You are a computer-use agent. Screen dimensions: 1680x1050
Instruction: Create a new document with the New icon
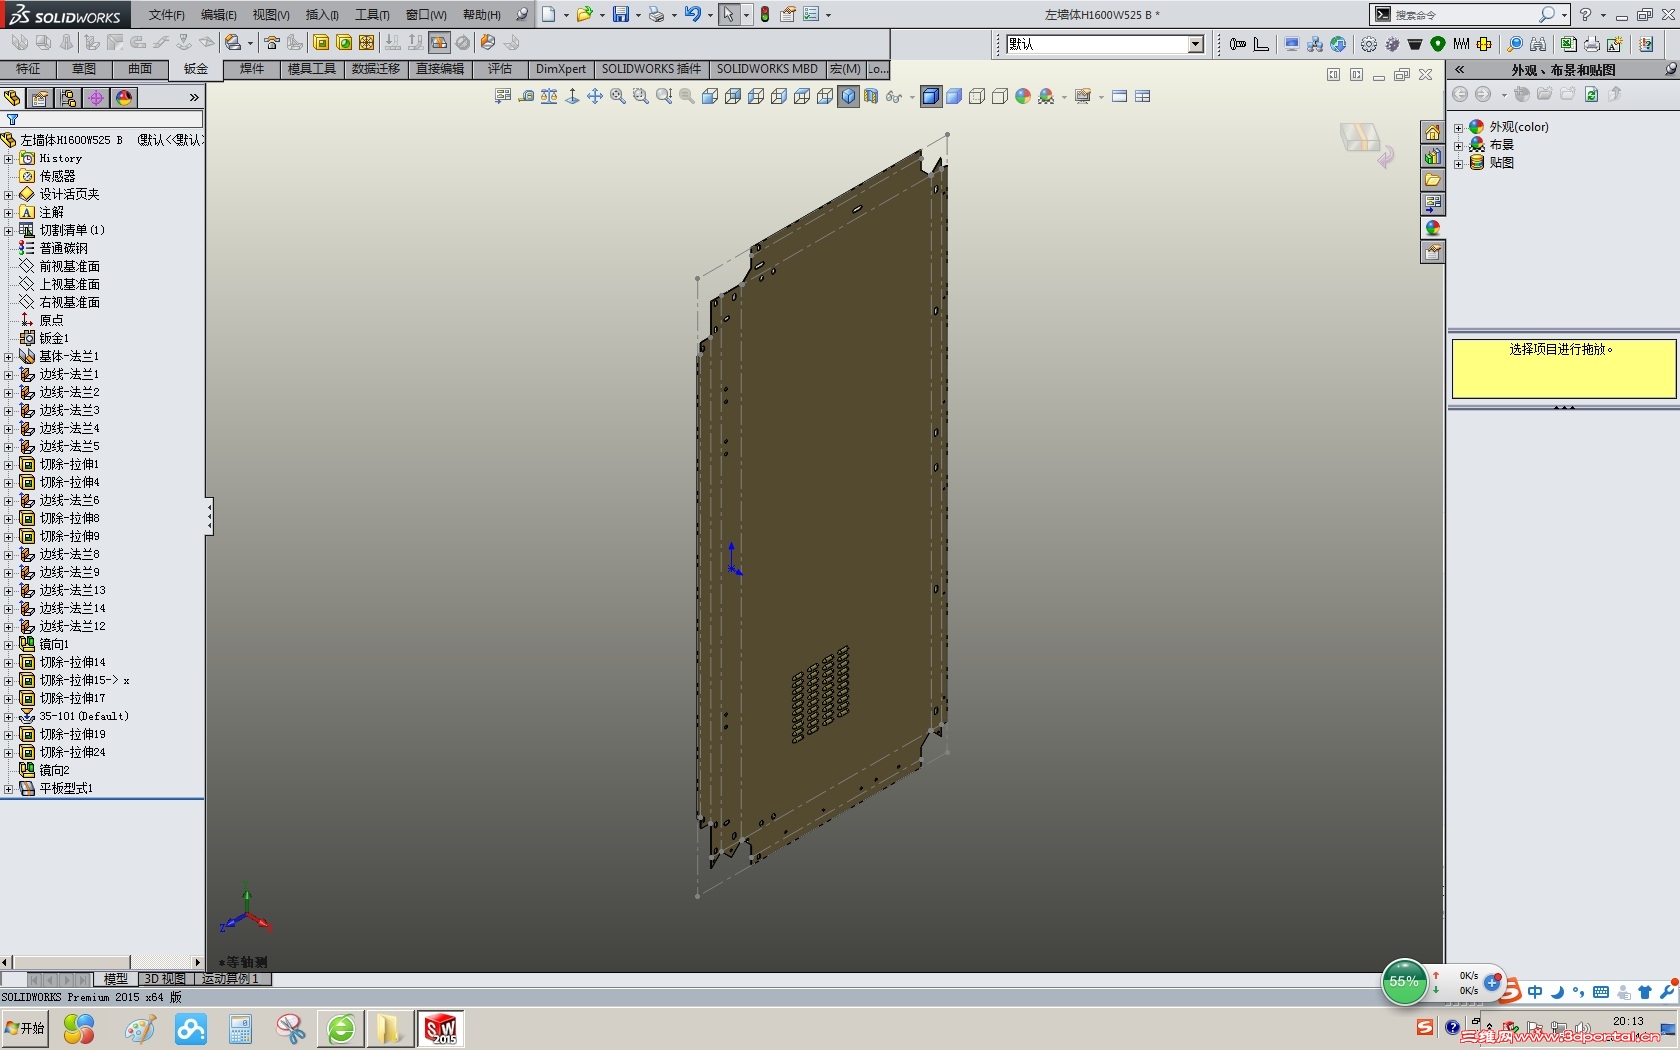(x=548, y=14)
